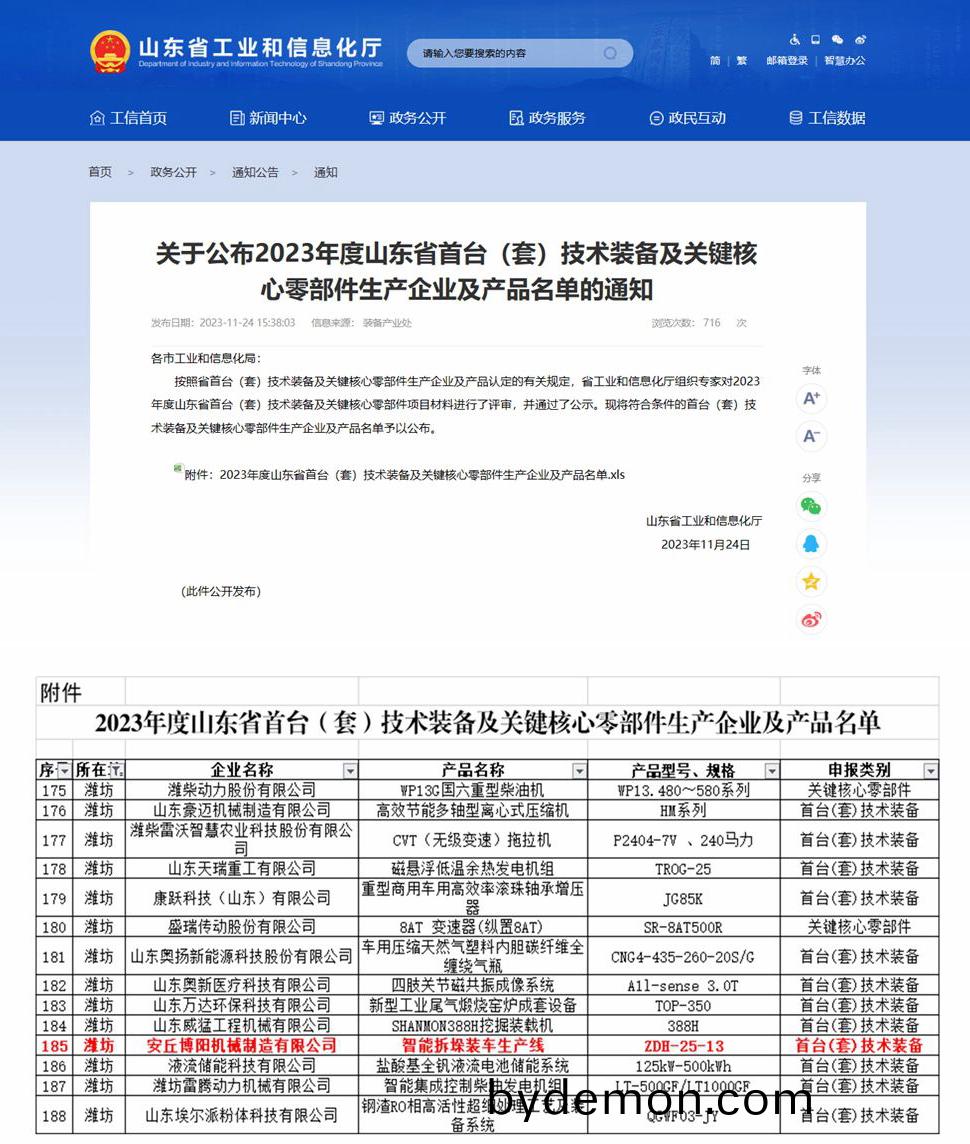Share to Qzone using the star icon
This screenshot has height=1144, width=970.
811,580
